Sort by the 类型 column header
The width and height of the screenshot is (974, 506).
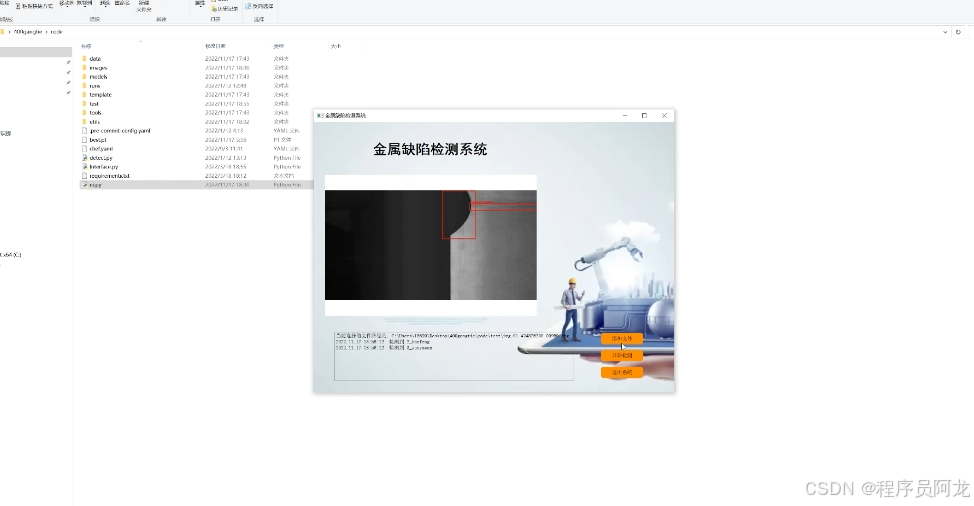pyautogui.click(x=279, y=46)
